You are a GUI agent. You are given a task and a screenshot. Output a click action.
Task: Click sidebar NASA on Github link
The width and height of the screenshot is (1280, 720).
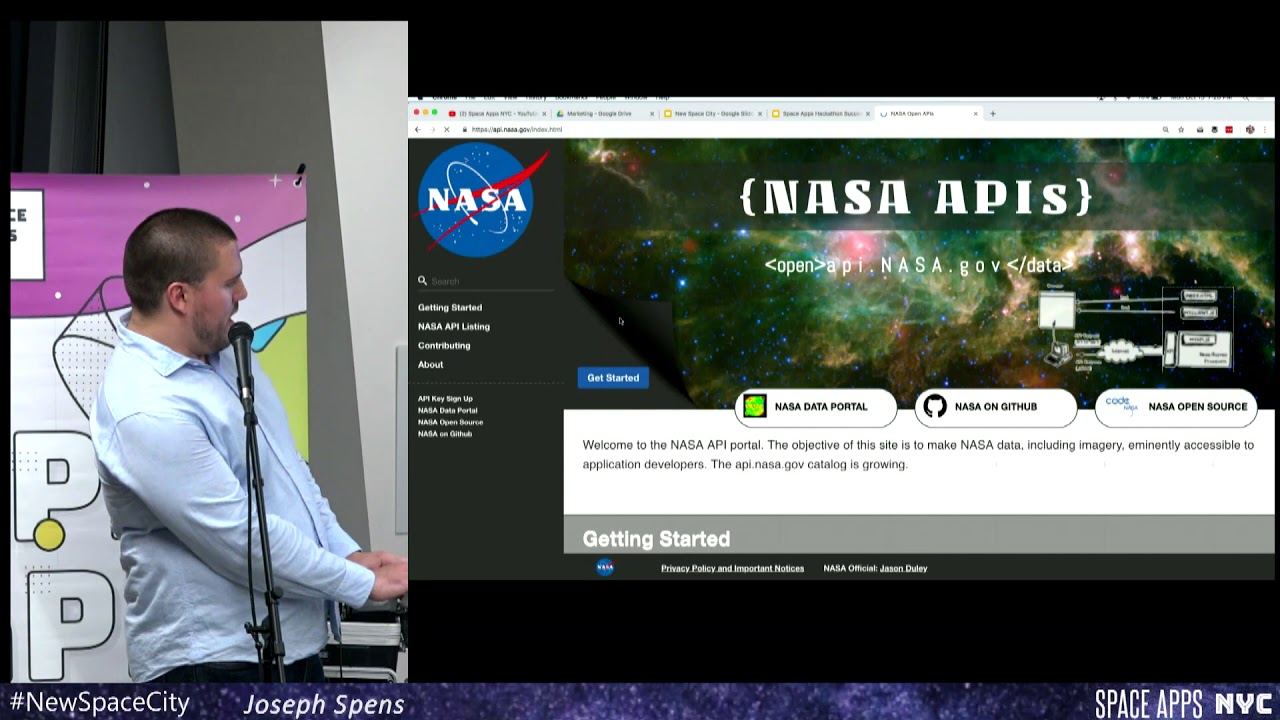(445, 434)
